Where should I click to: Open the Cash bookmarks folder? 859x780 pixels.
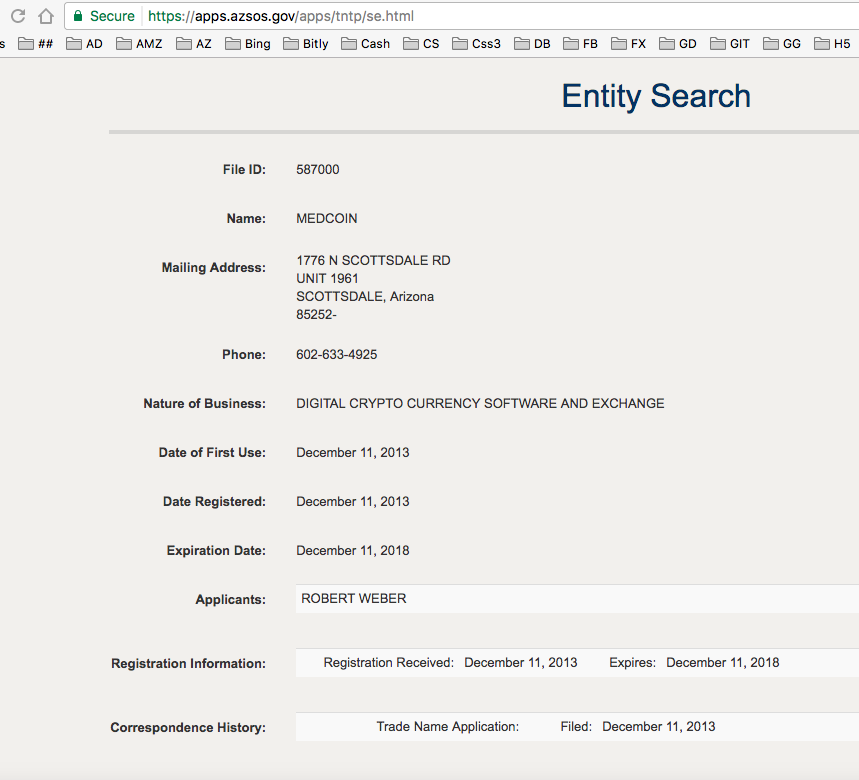point(365,44)
